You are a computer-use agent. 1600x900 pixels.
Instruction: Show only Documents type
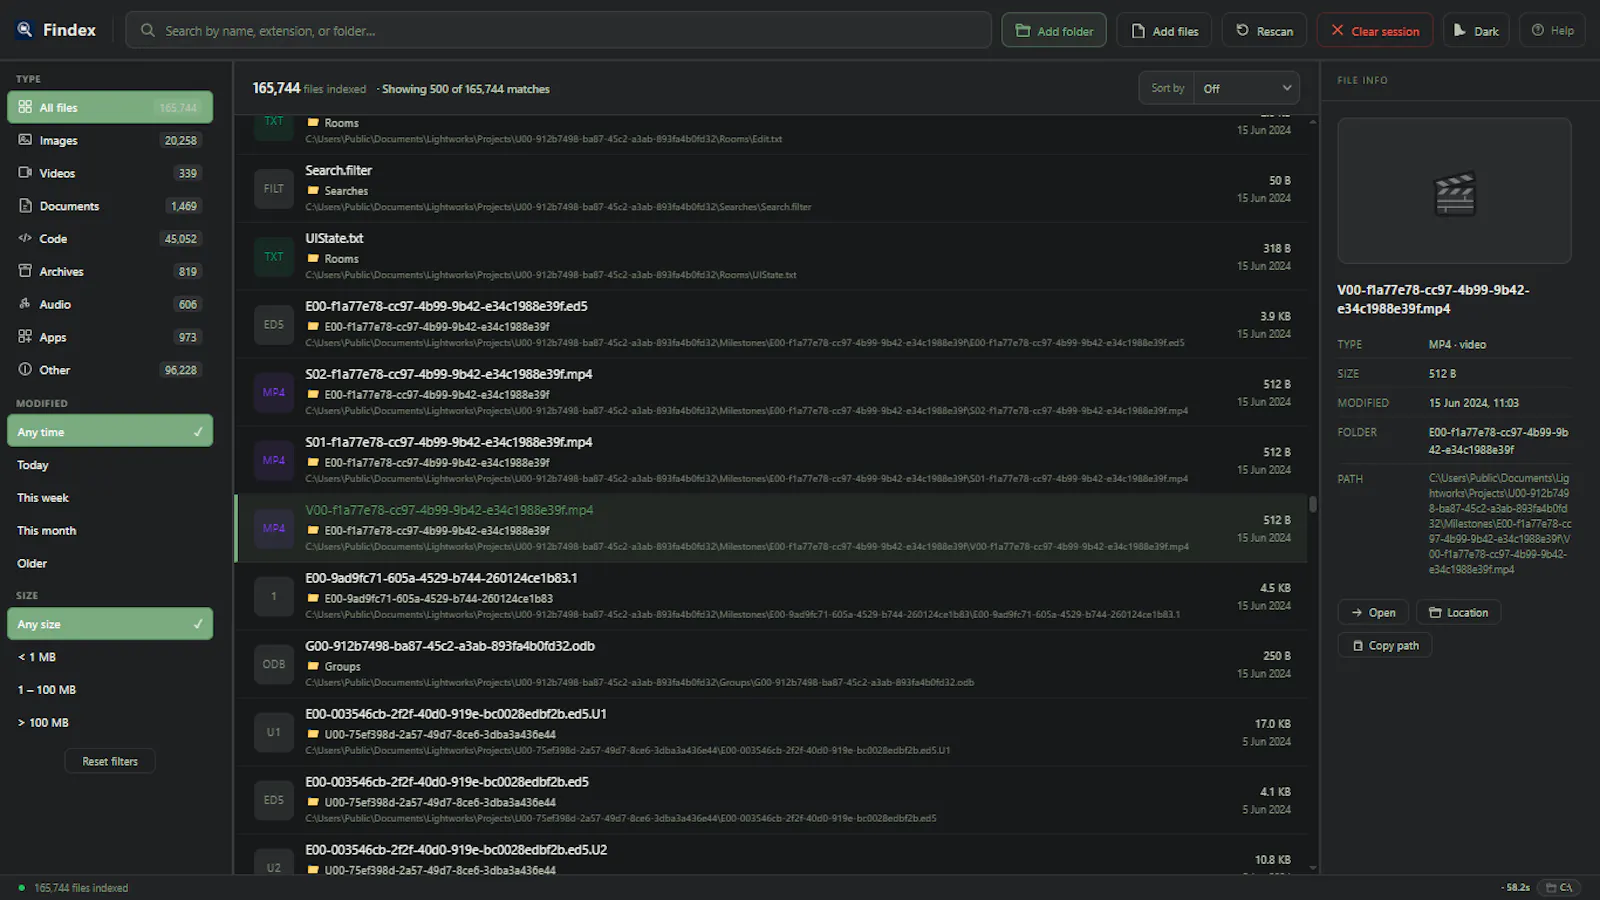click(x=110, y=206)
